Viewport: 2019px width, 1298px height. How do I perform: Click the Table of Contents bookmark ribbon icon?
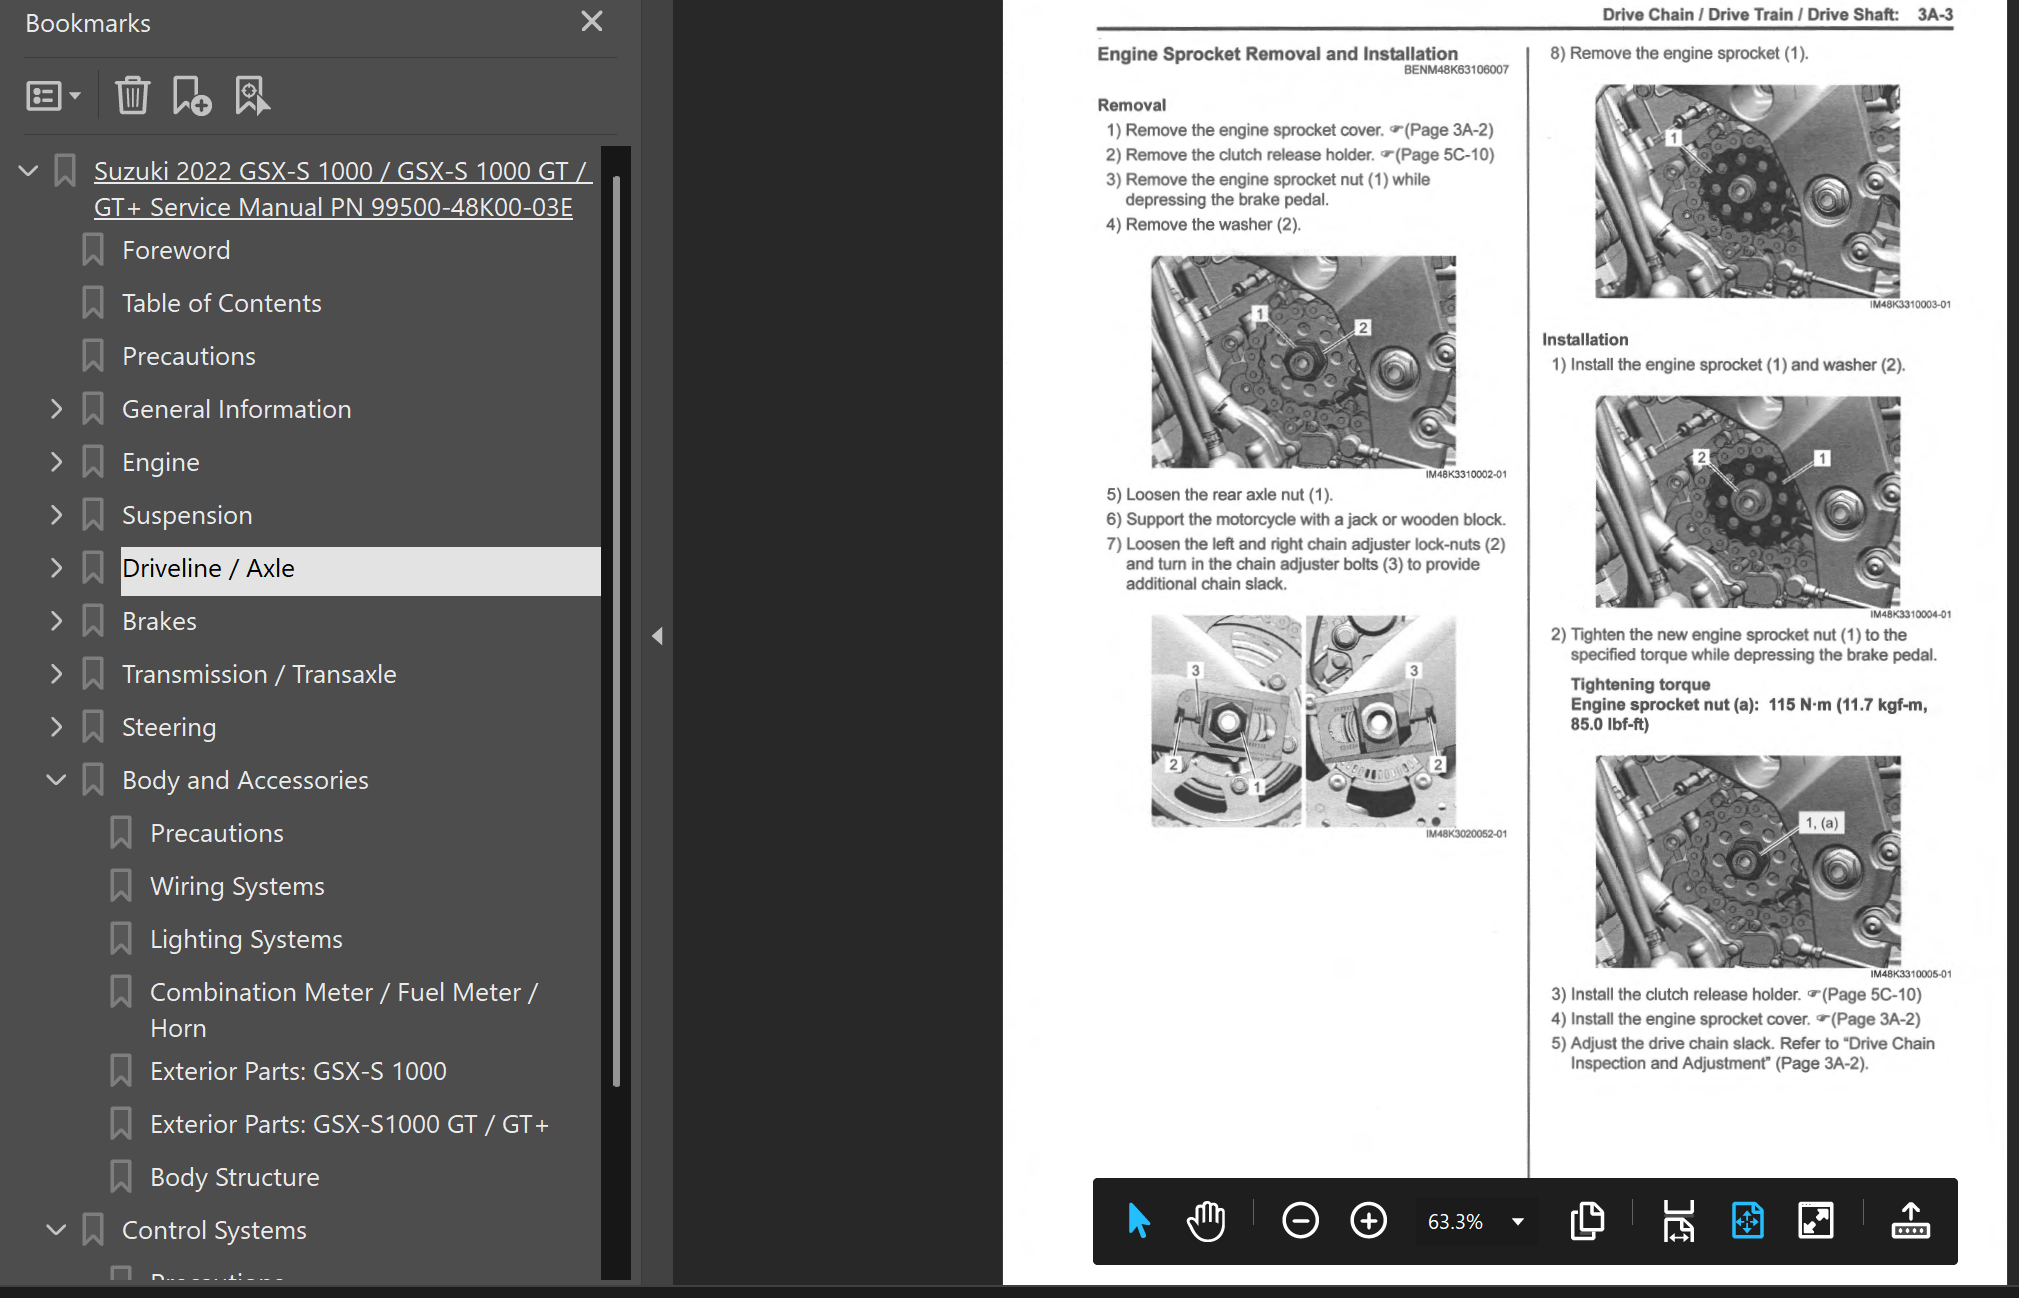[x=93, y=303]
